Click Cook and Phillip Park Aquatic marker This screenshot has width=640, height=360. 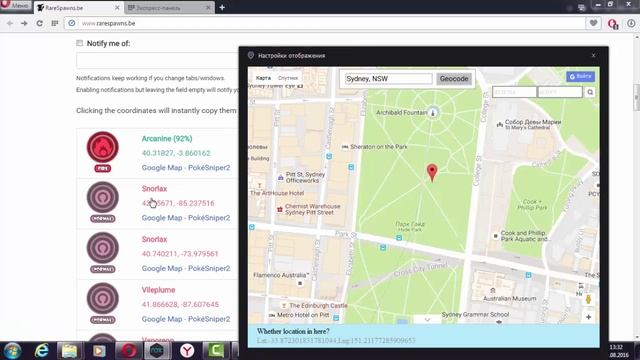coord(496,236)
